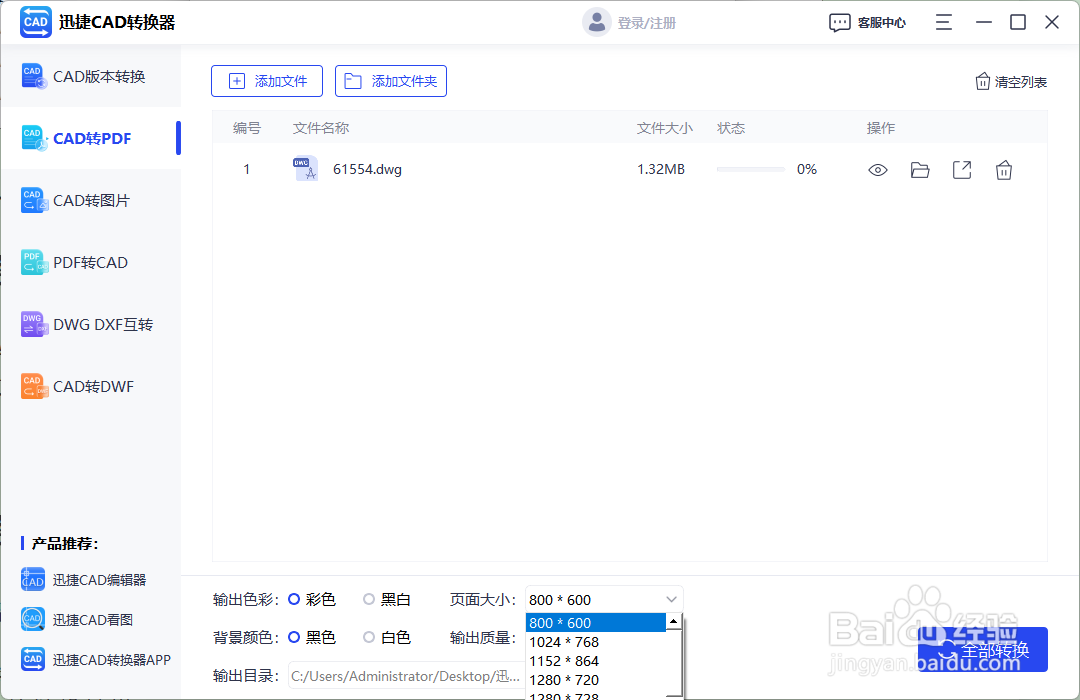
Task: Click the 迅捷CAD转换器APP icon
Action: 33,659
